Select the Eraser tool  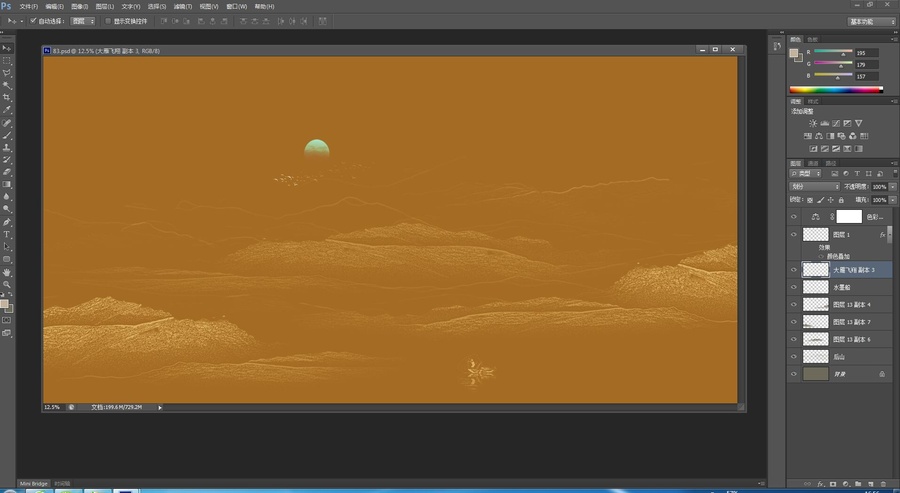7,172
